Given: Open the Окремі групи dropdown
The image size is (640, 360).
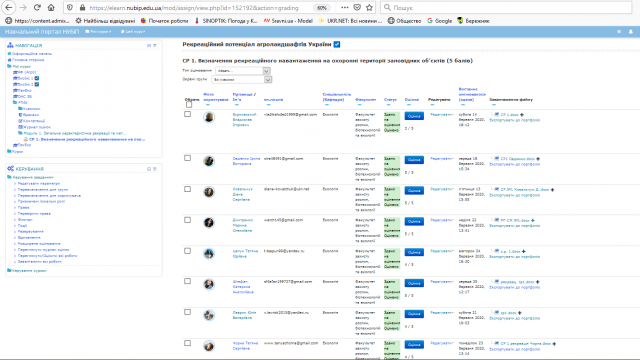Looking at the screenshot, I should 242,80.
